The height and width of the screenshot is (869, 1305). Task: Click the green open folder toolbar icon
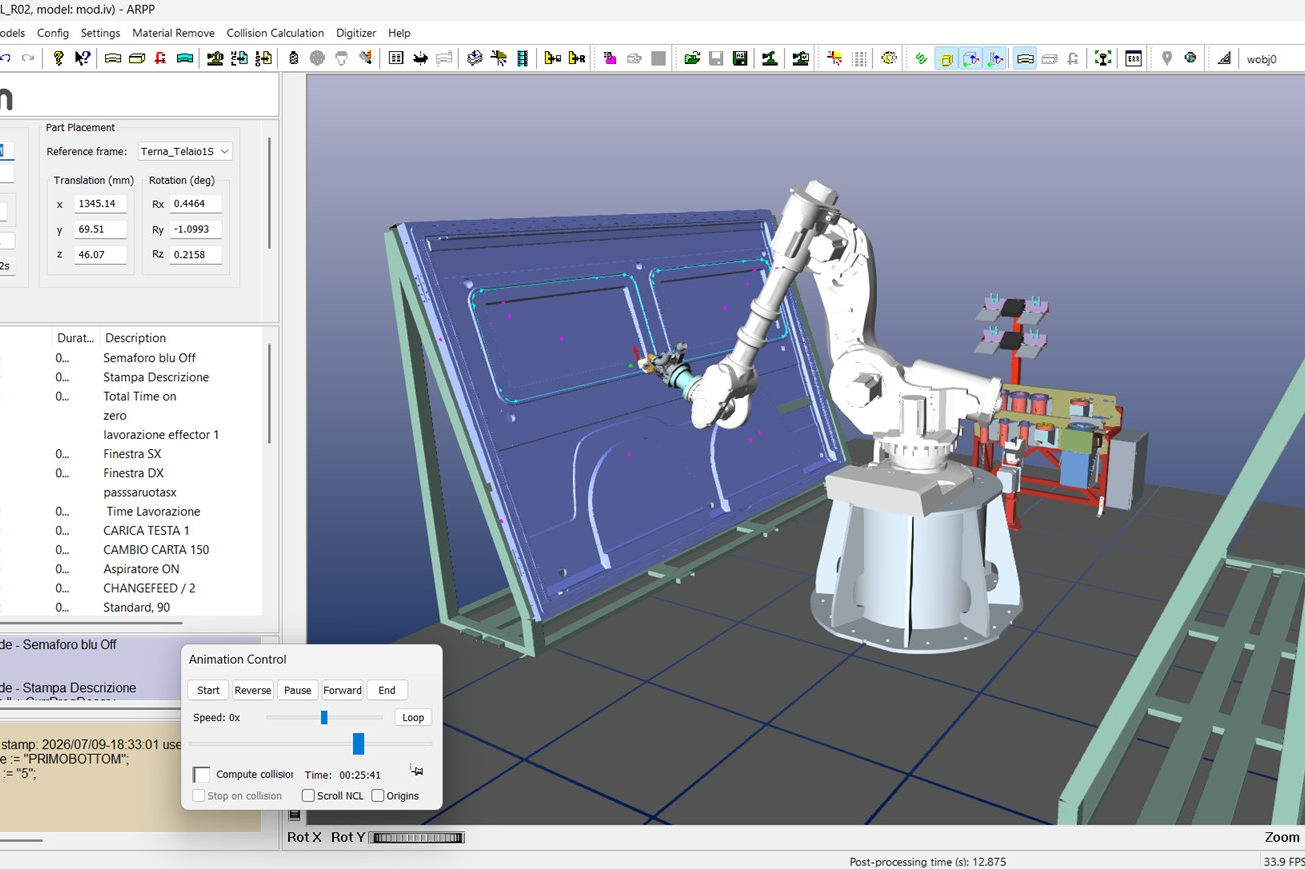click(692, 59)
